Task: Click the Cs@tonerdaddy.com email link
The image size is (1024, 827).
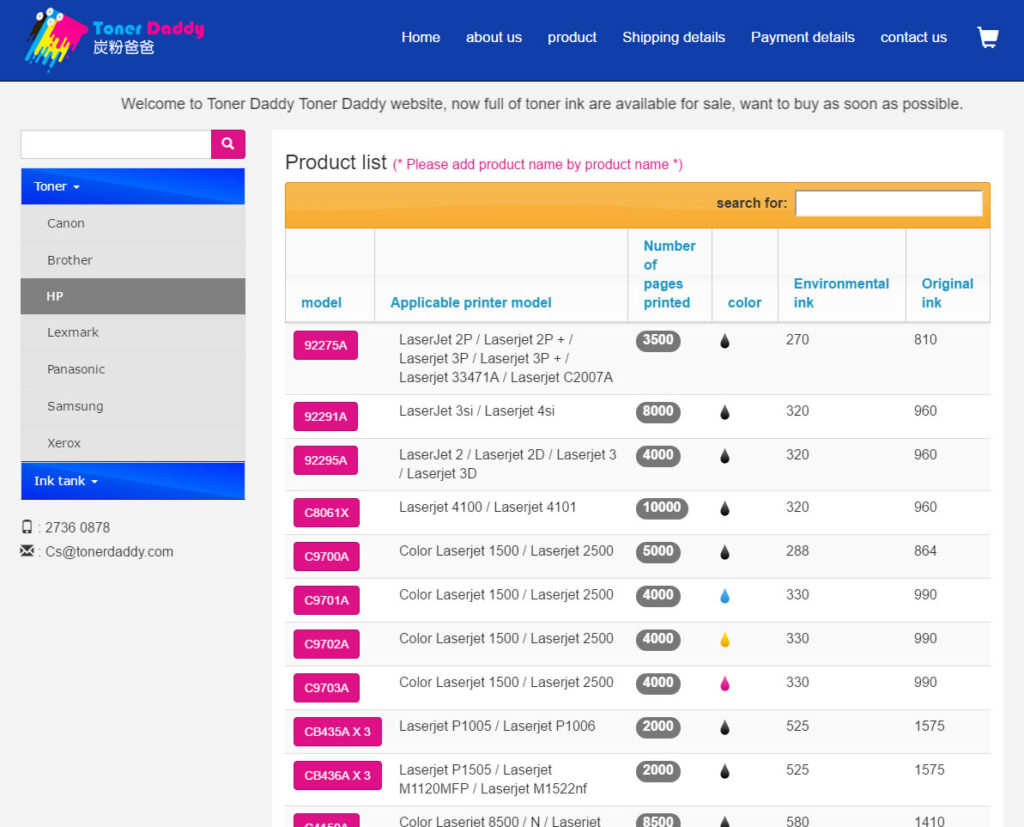Action: (109, 551)
